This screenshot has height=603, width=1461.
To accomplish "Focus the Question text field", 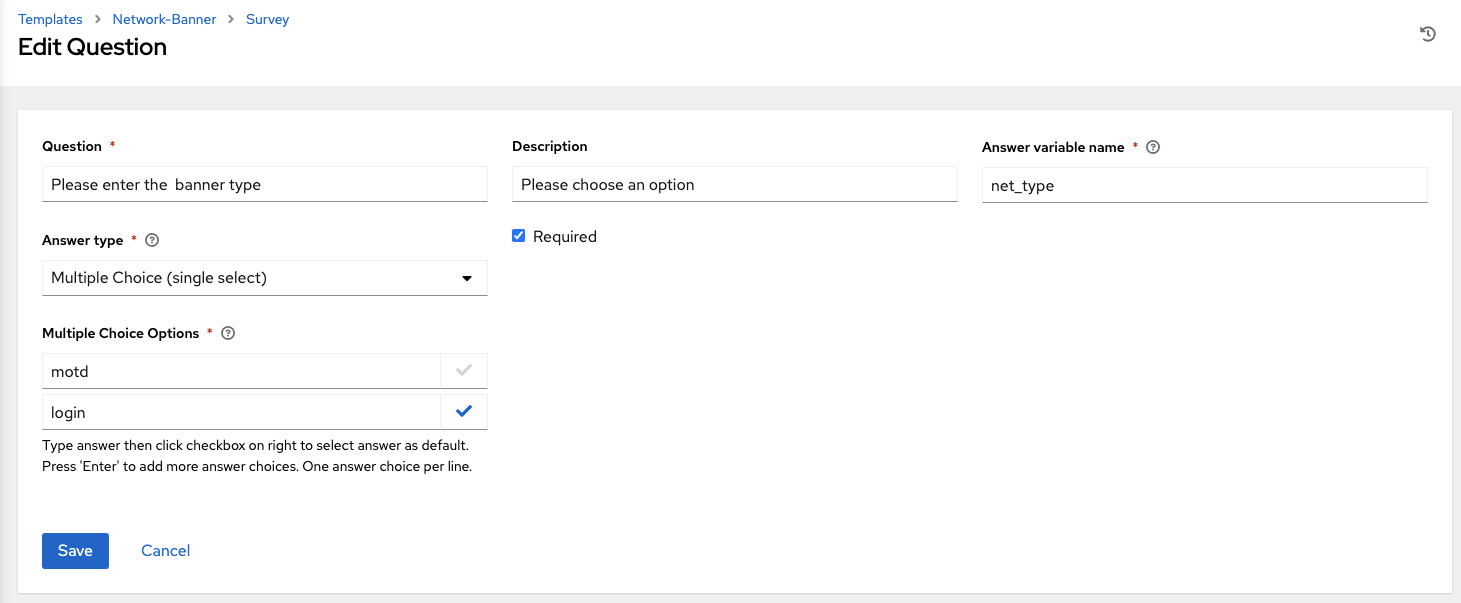I will tap(264, 185).
